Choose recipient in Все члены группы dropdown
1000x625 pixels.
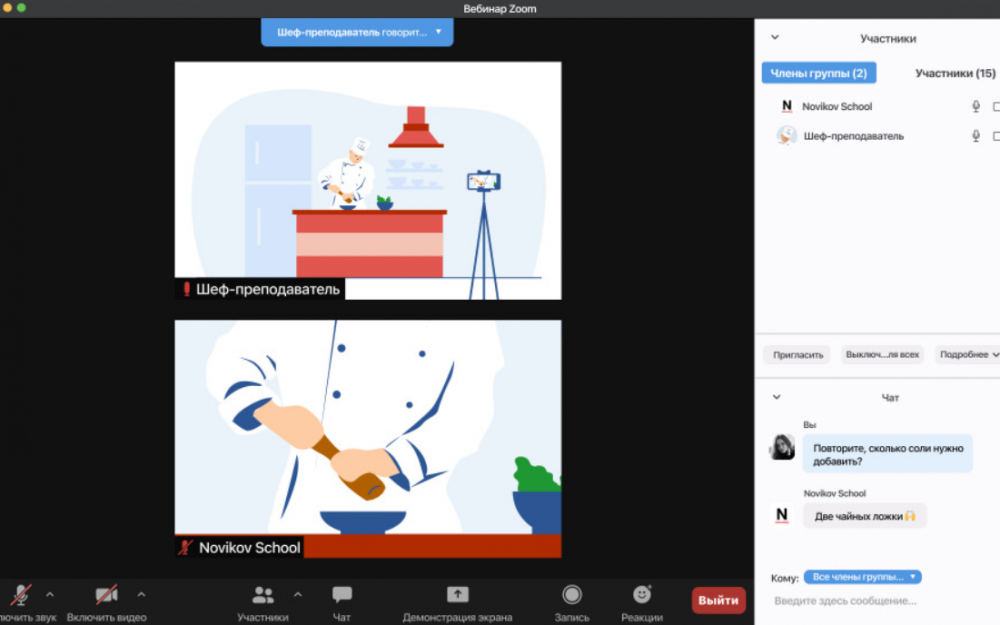(862, 577)
